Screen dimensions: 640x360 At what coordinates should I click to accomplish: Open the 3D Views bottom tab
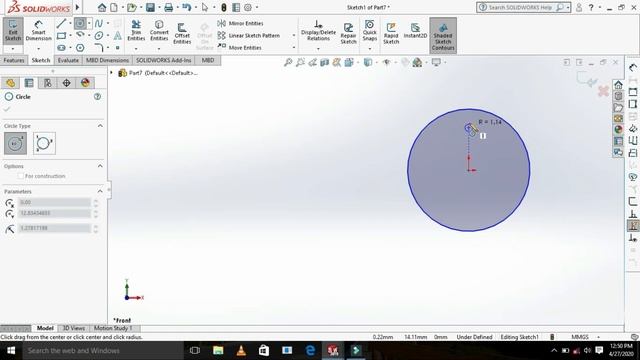click(x=73, y=328)
